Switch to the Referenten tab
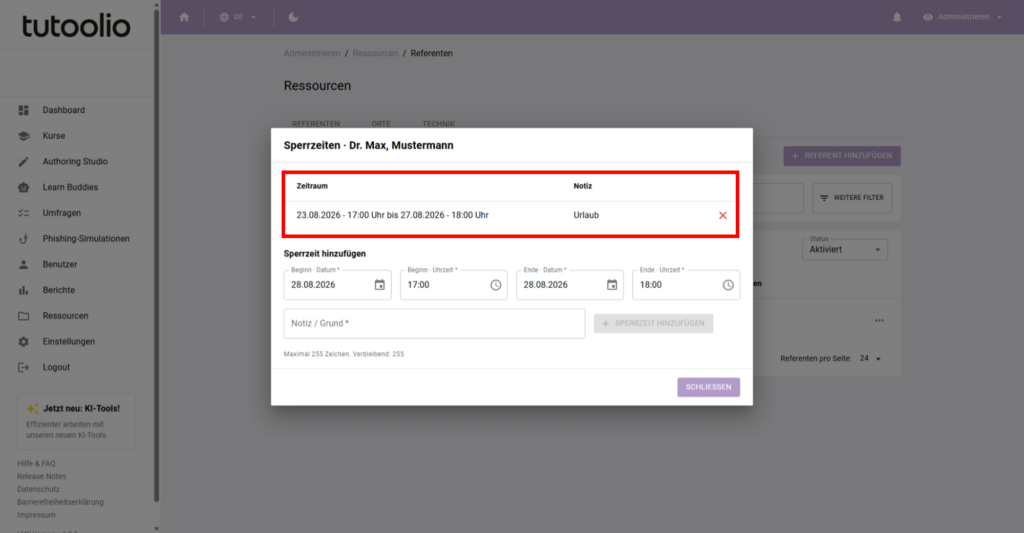 (x=316, y=123)
